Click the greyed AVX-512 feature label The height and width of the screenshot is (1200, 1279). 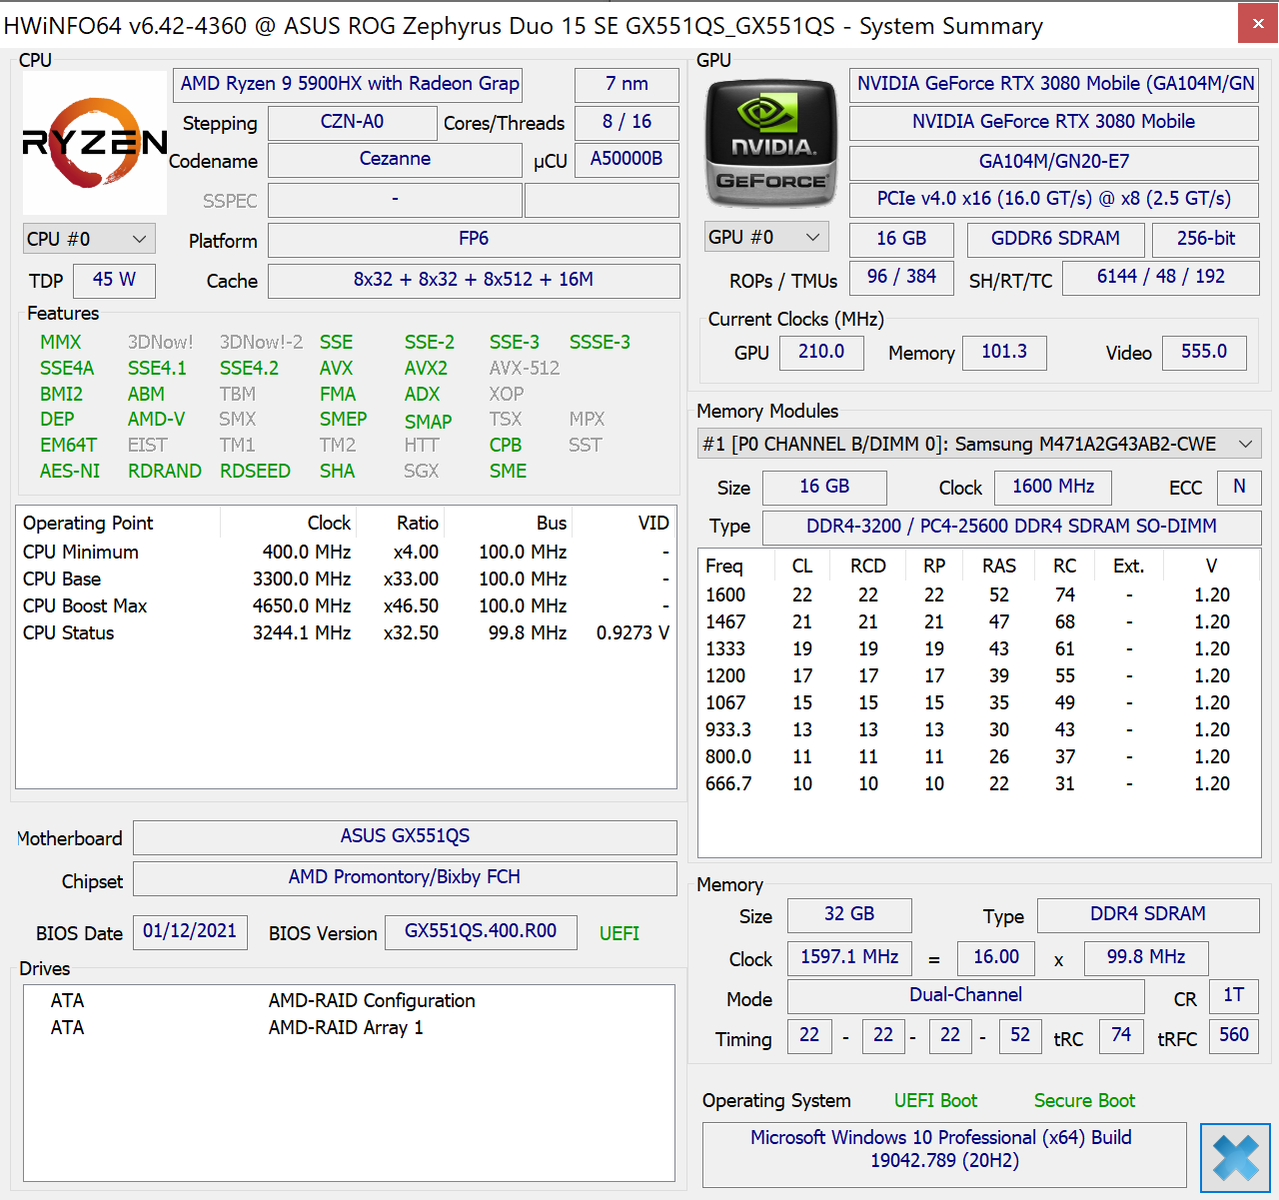[x=524, y=368]
